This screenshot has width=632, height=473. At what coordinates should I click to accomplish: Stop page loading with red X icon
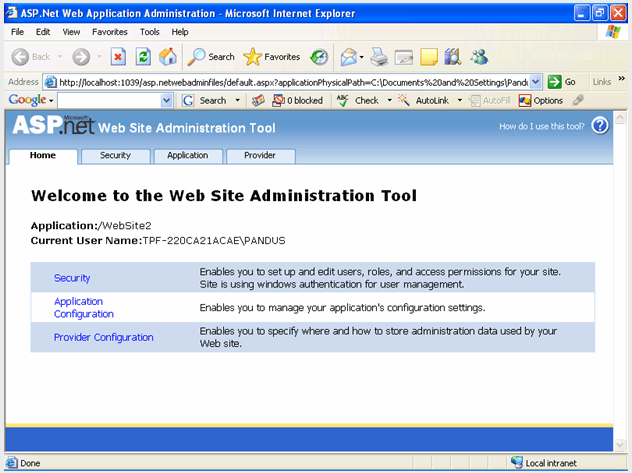point(118,57)
